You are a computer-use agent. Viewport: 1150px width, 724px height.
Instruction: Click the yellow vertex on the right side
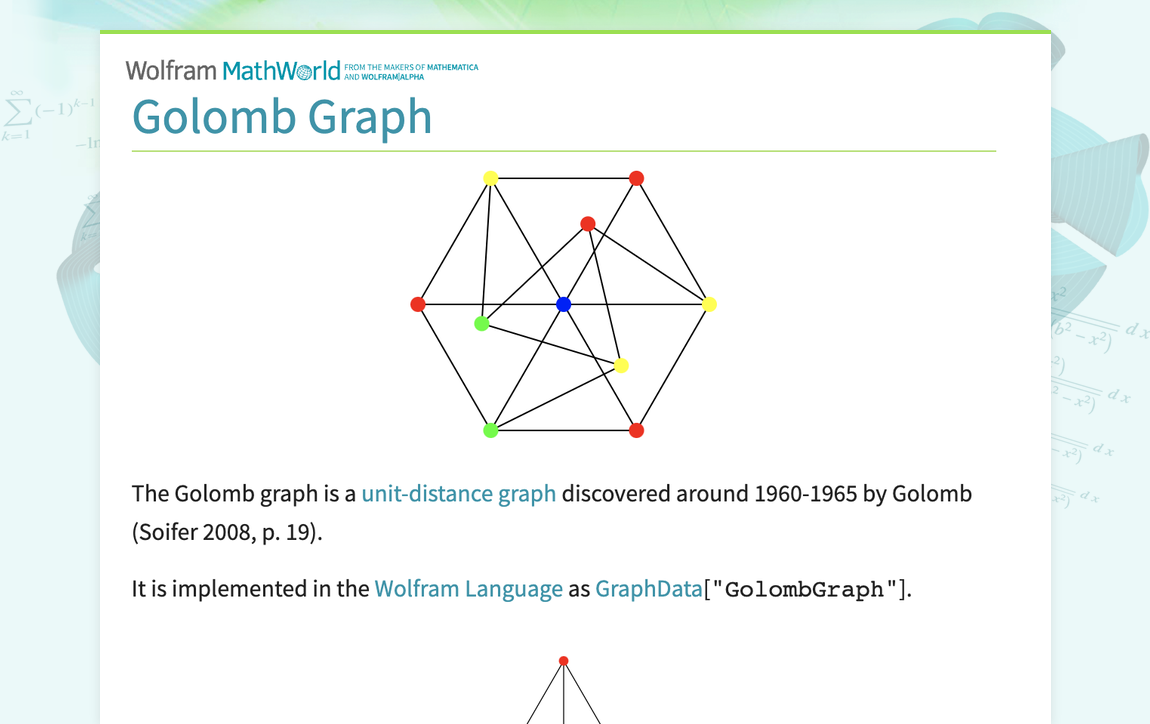[710, 304]
